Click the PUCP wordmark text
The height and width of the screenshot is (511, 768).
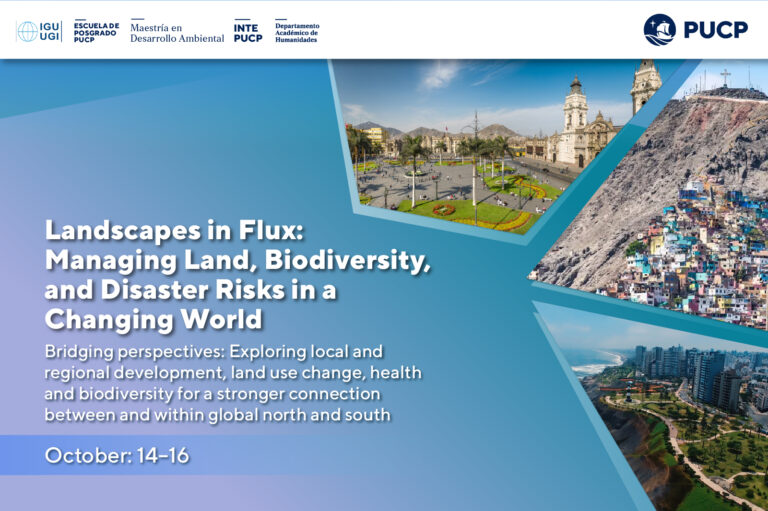pyautogui.click(x=715, y=30)
